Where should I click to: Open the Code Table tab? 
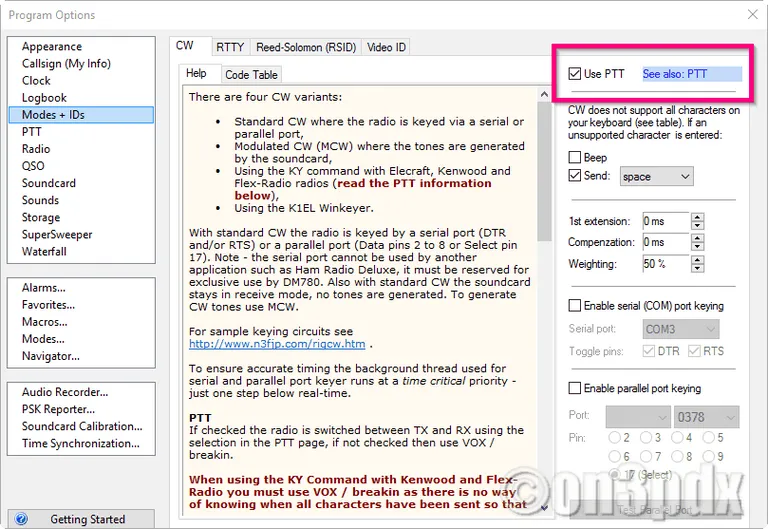[x=251, y=74]
